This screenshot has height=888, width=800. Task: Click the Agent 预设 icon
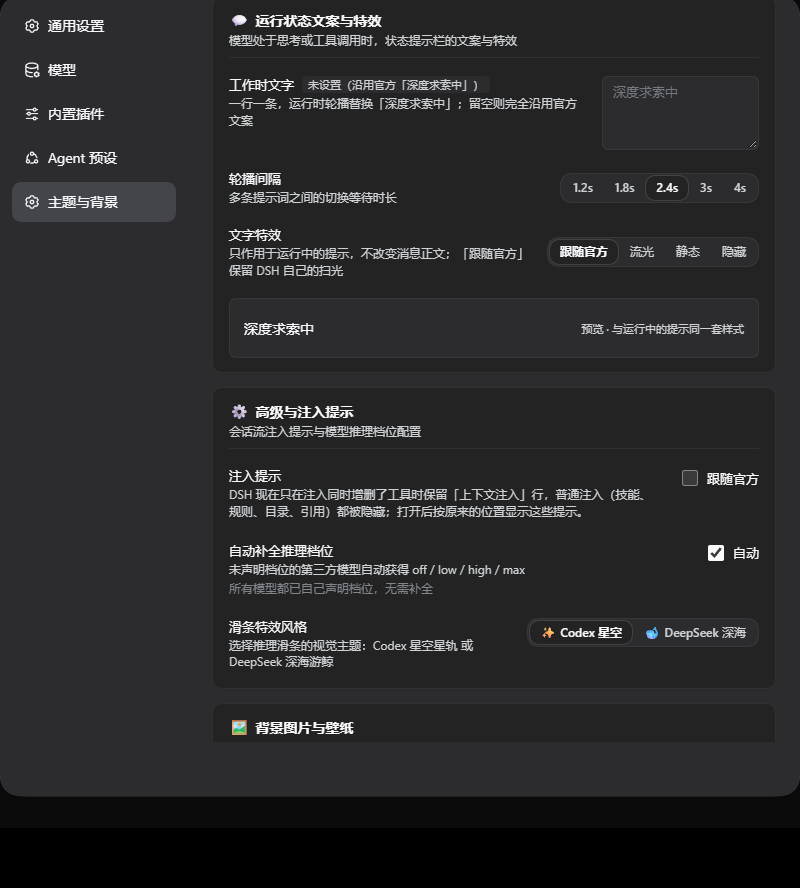[32, 158]
